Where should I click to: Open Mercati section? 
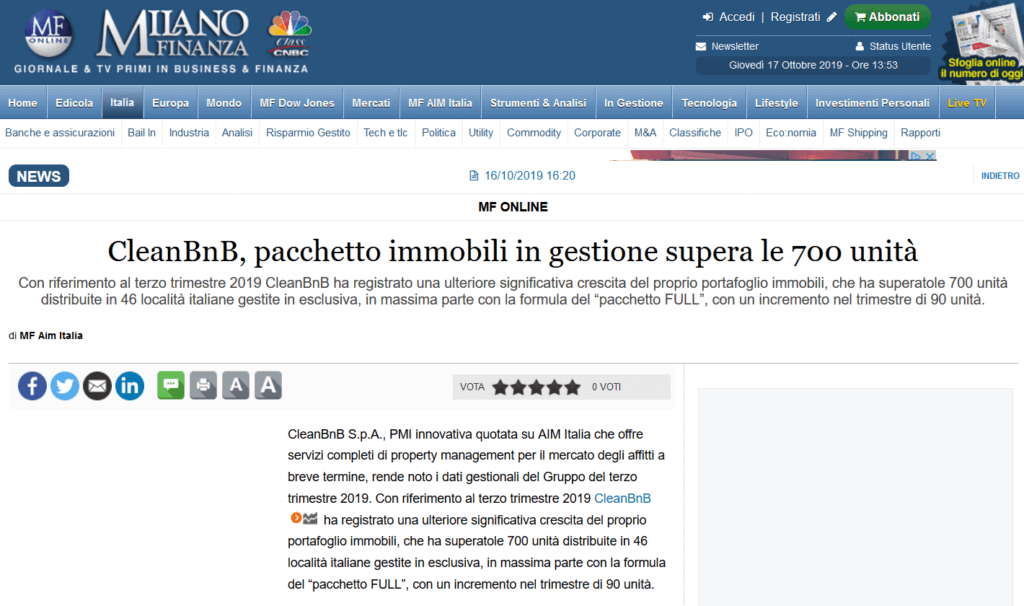coord(371,103)
